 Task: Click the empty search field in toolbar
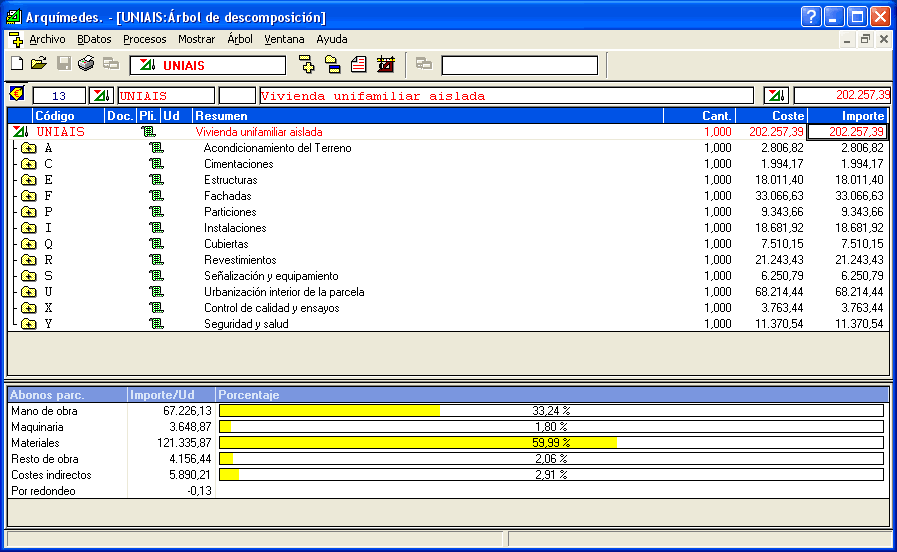tap(520, 65)
